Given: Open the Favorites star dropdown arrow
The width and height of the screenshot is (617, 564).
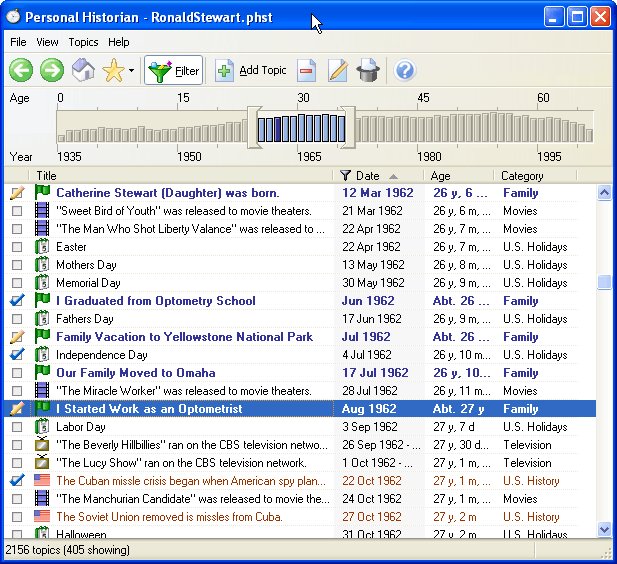Looking at the screenshot, I should 131,71.
